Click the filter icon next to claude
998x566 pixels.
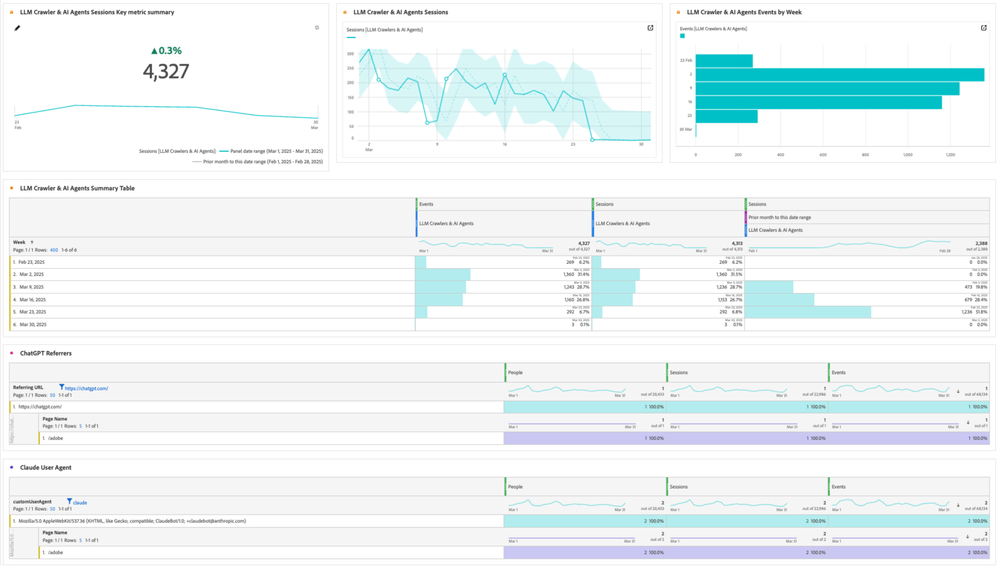tap(69, 502)
